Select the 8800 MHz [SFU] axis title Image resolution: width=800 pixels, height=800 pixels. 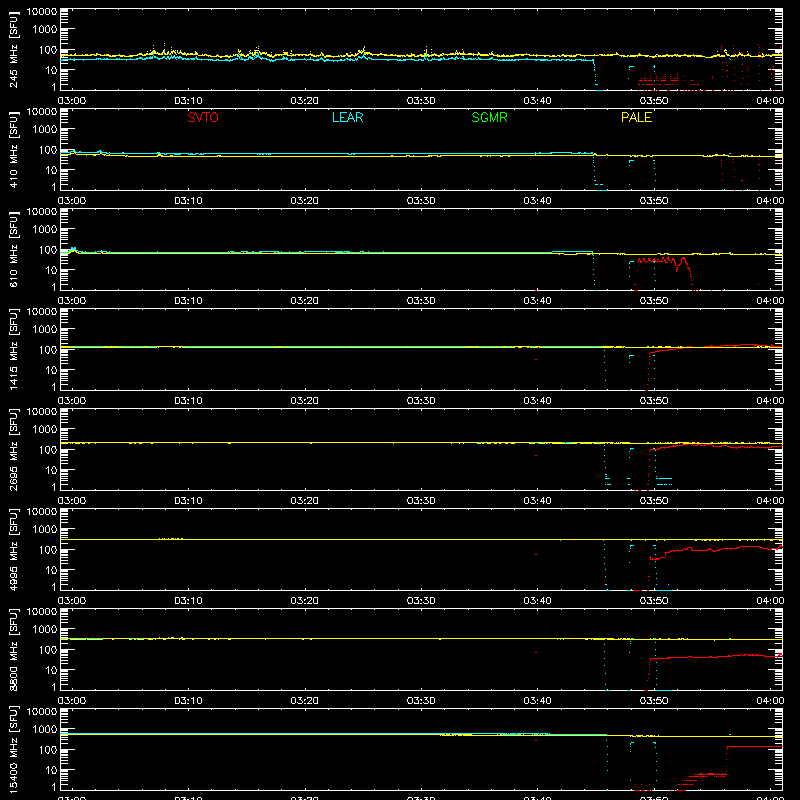(13, 650)
